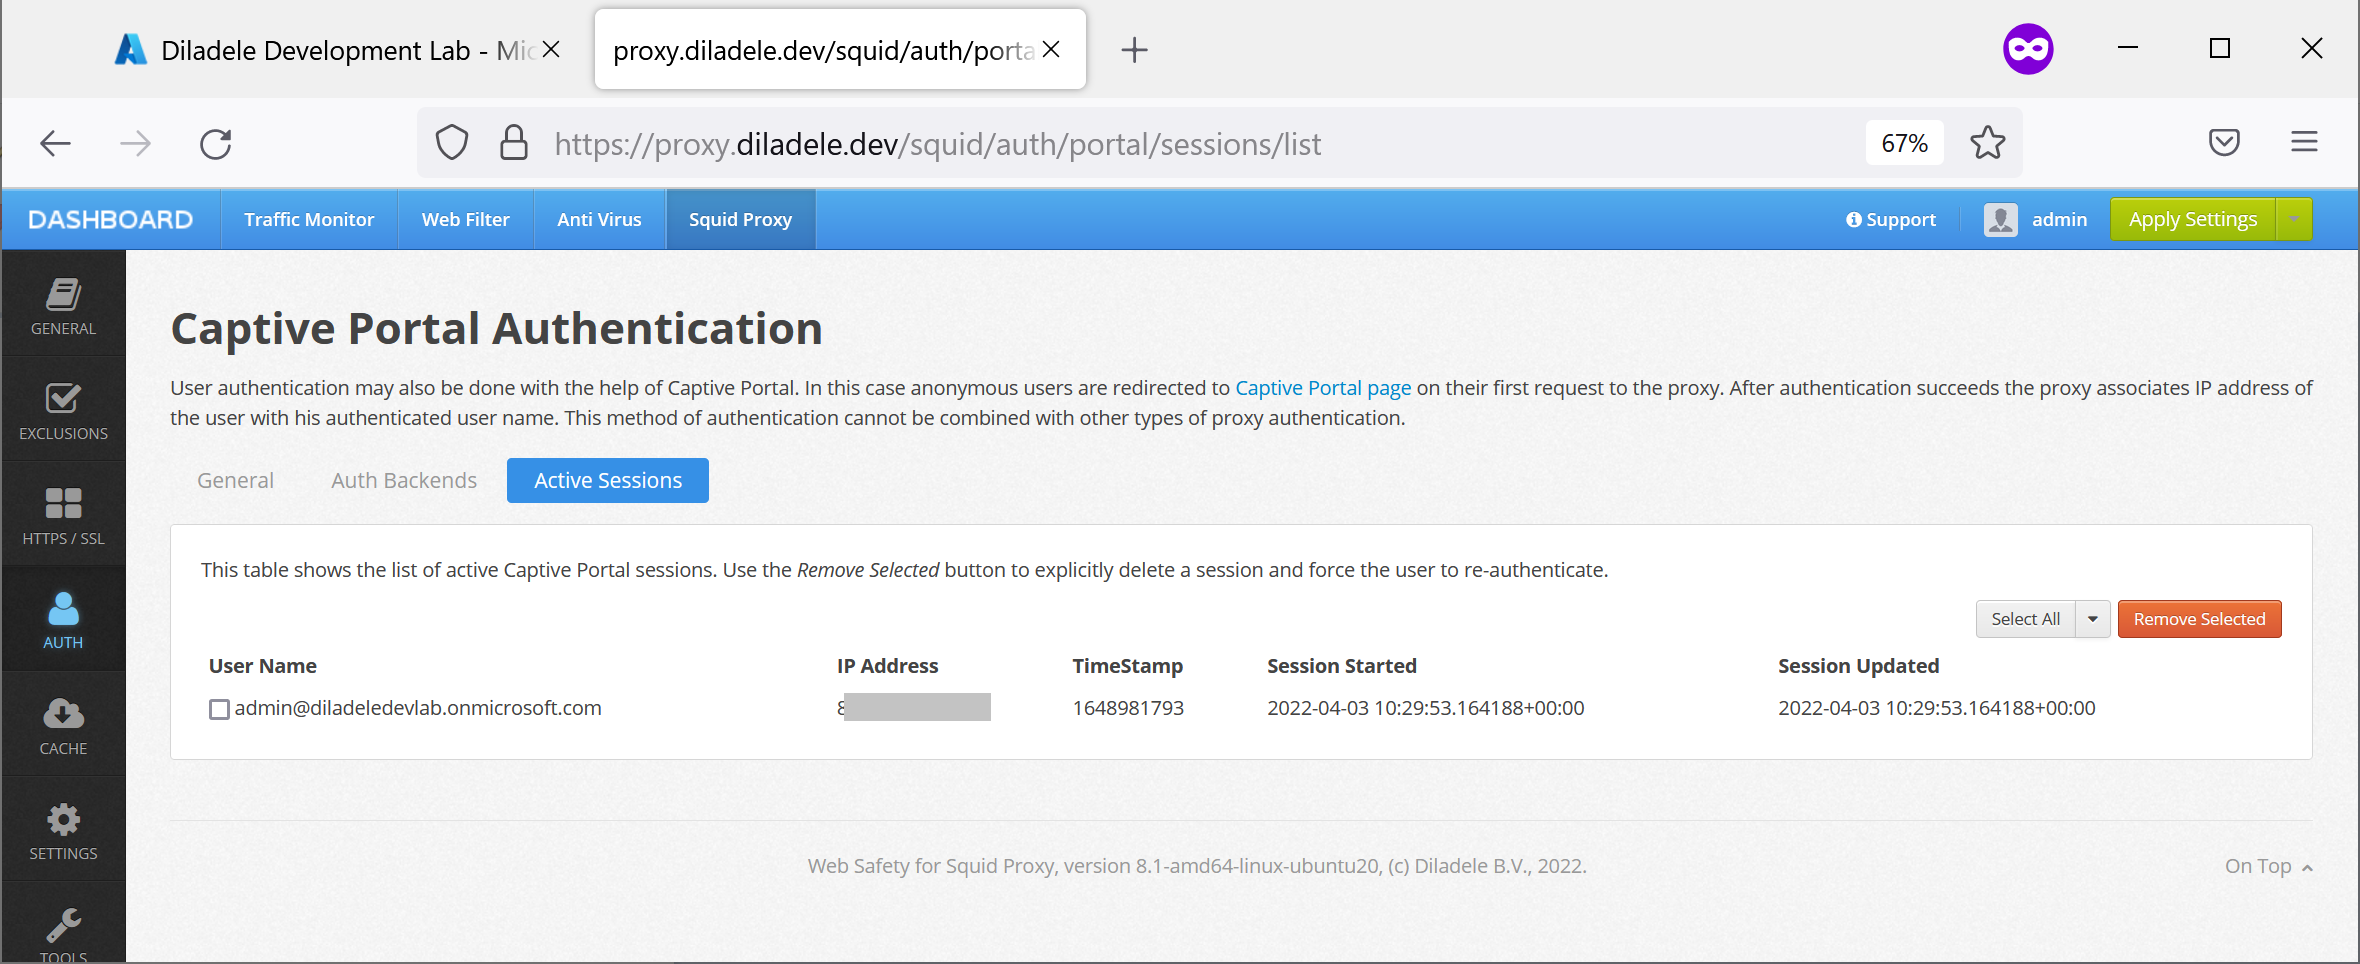The image size is (2360, 964).
Task: Click the DASHBOARD logo link
Action: [110, 219]
